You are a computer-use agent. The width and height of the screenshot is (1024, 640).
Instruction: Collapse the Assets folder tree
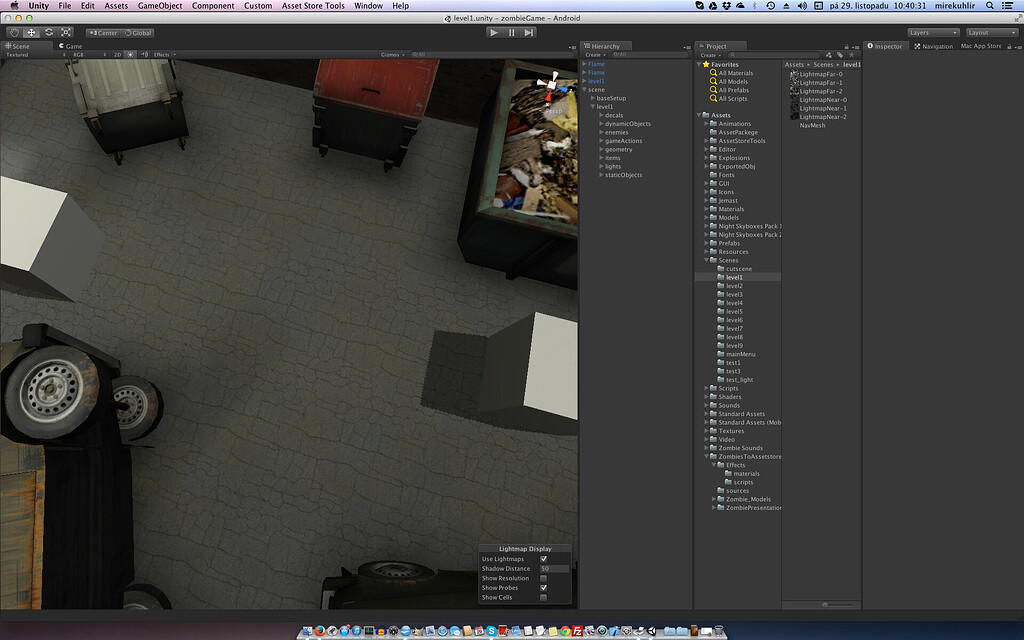pos(698,114)
